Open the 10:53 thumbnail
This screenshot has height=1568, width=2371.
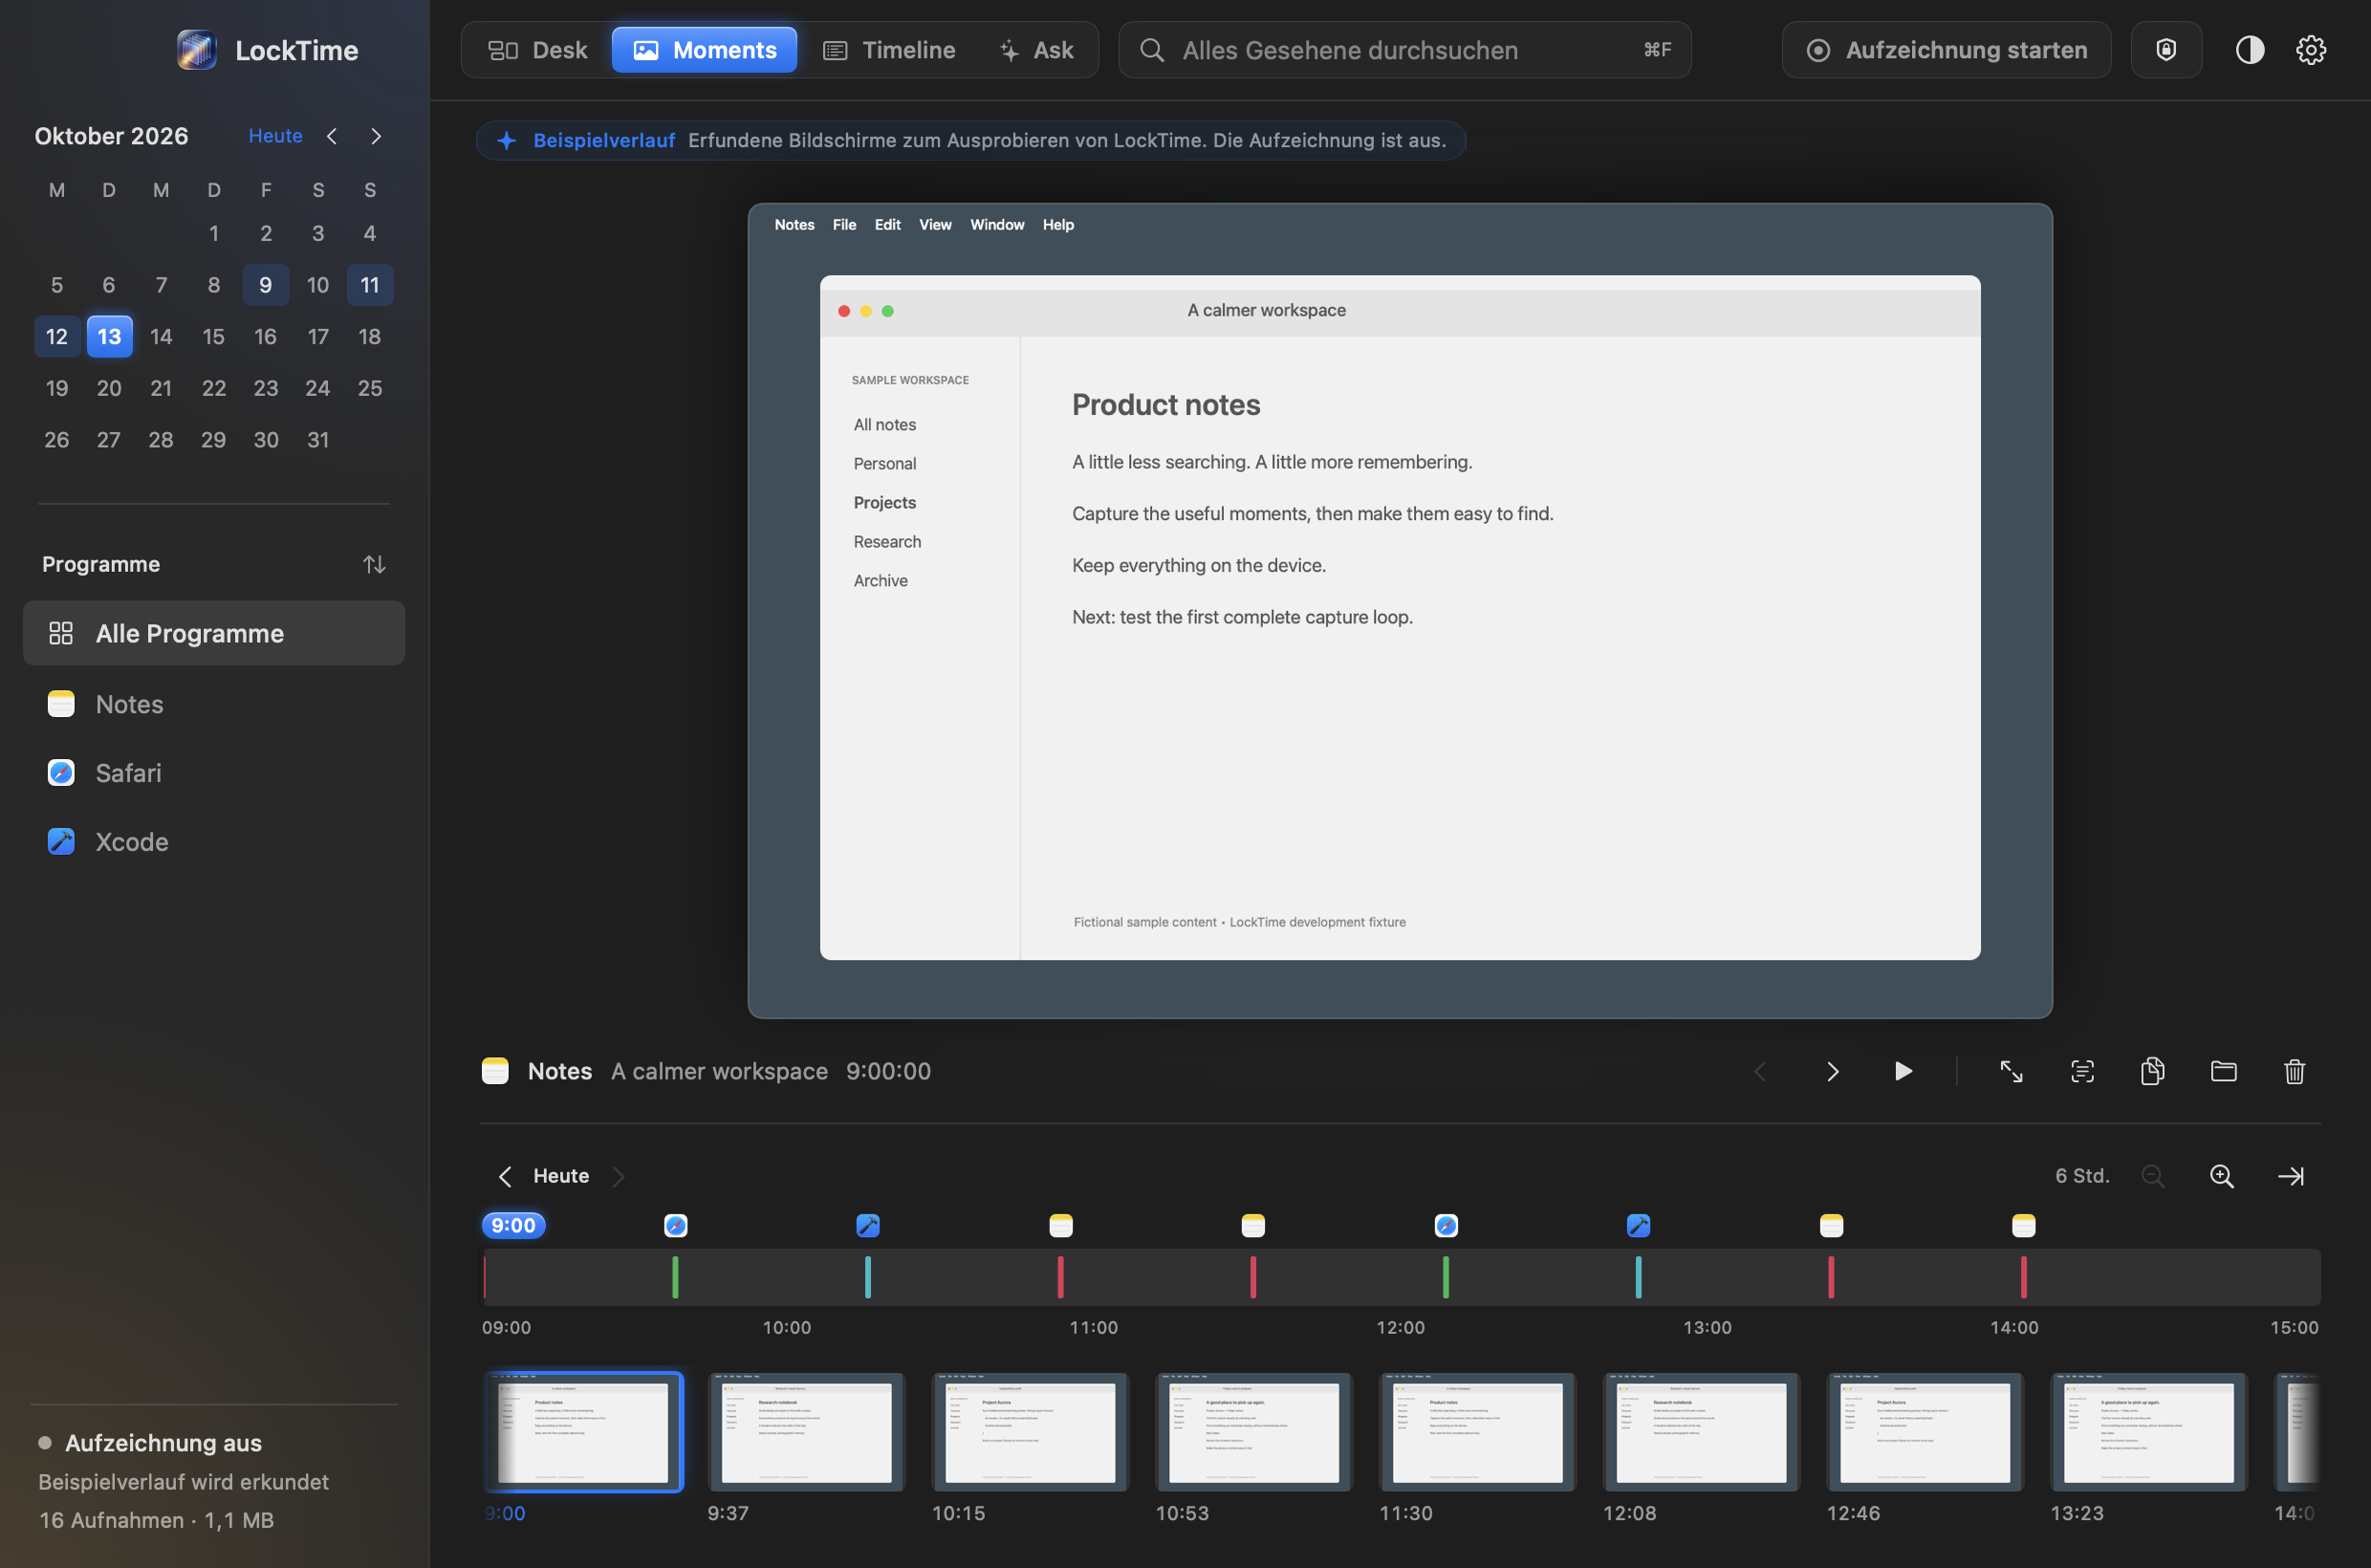click(1254, 1432)
